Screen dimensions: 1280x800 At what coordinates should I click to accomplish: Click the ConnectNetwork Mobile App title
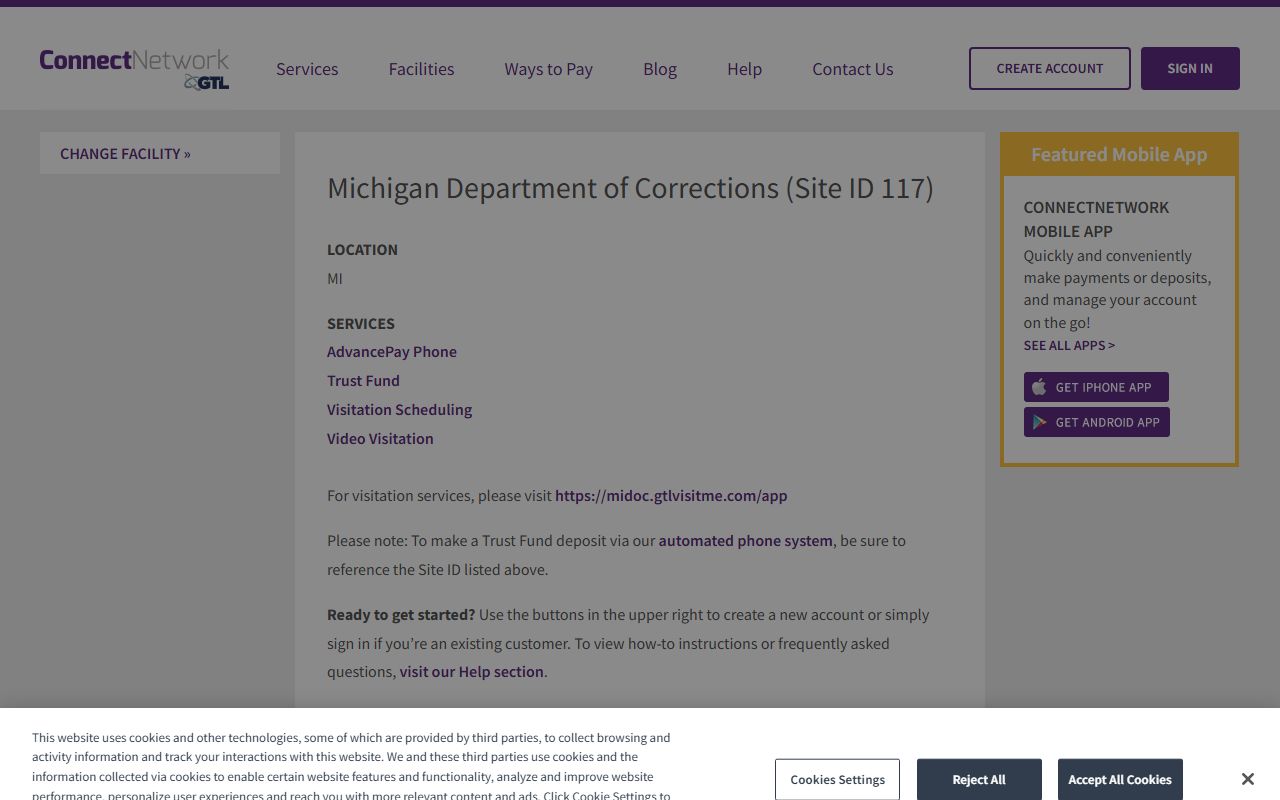point(1096,219)
